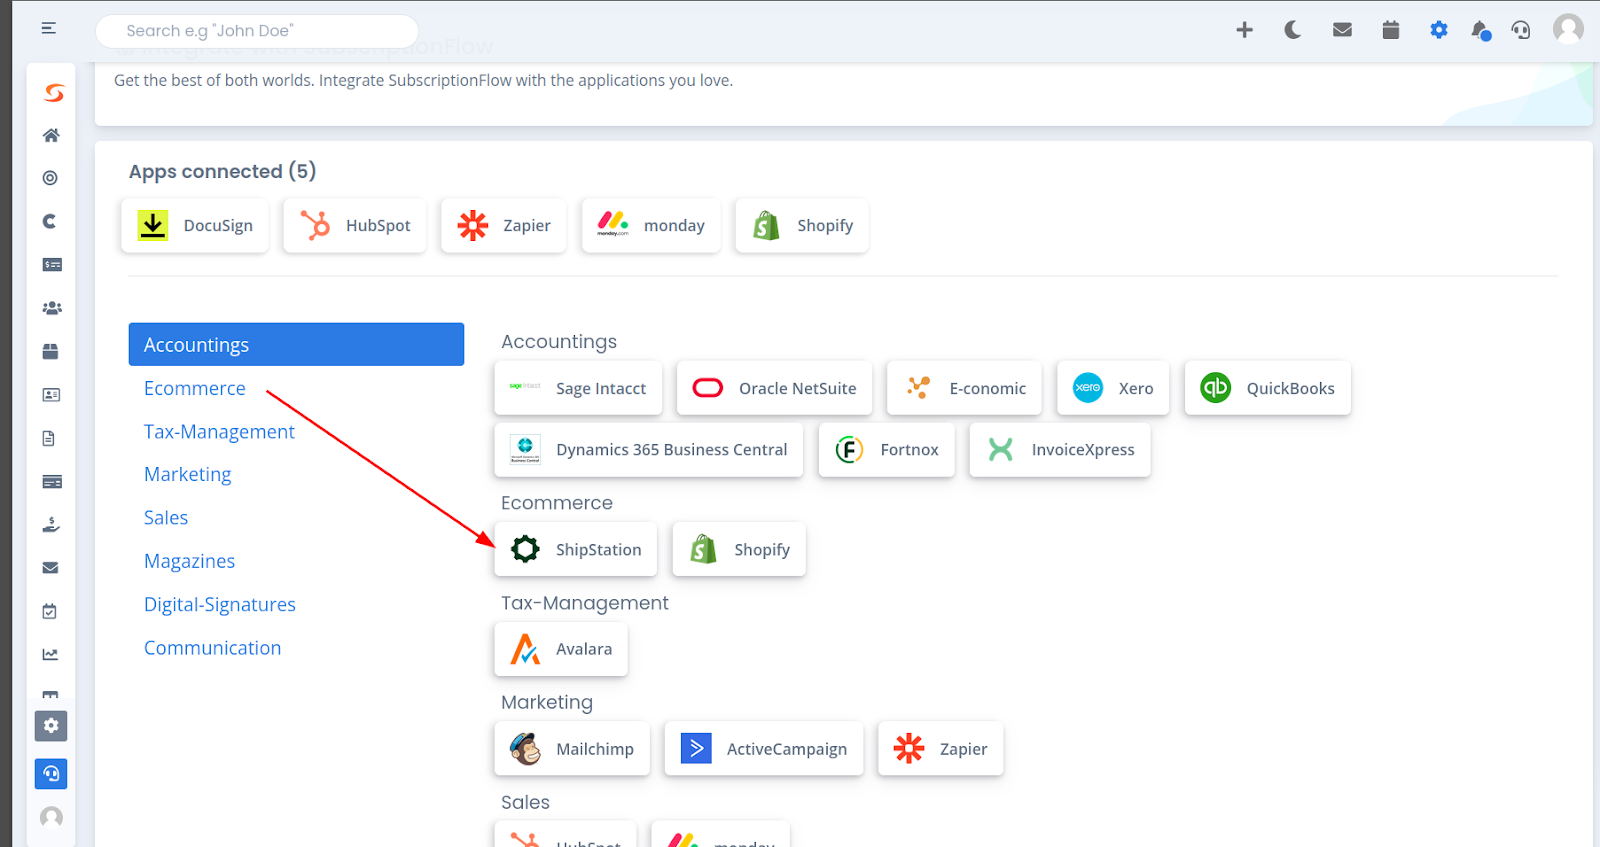
Task: Open InvoiceXpress integration
Action: [1060, 450]
